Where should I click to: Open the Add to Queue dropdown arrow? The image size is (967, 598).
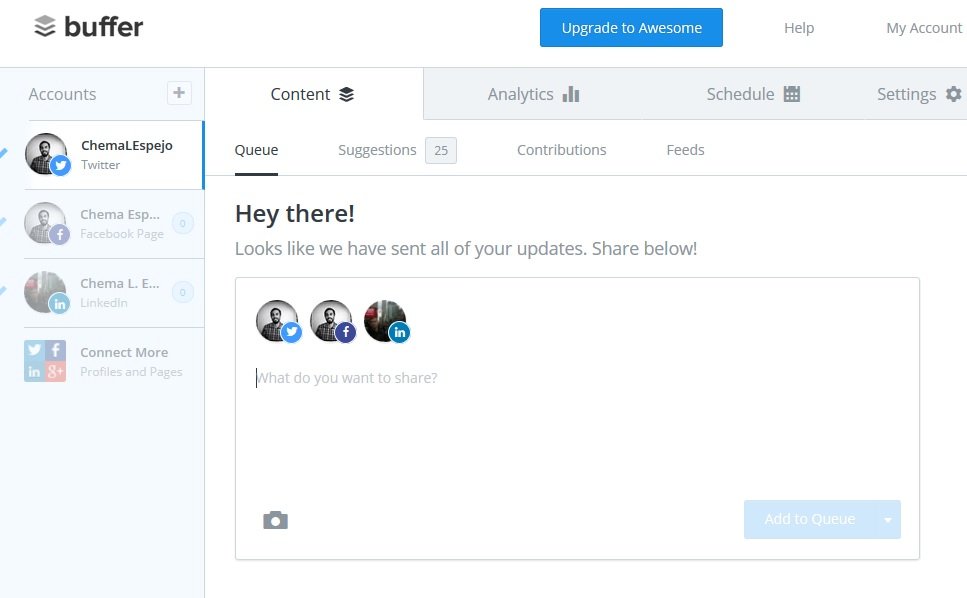pyautogui.click(x=887, y=520)
